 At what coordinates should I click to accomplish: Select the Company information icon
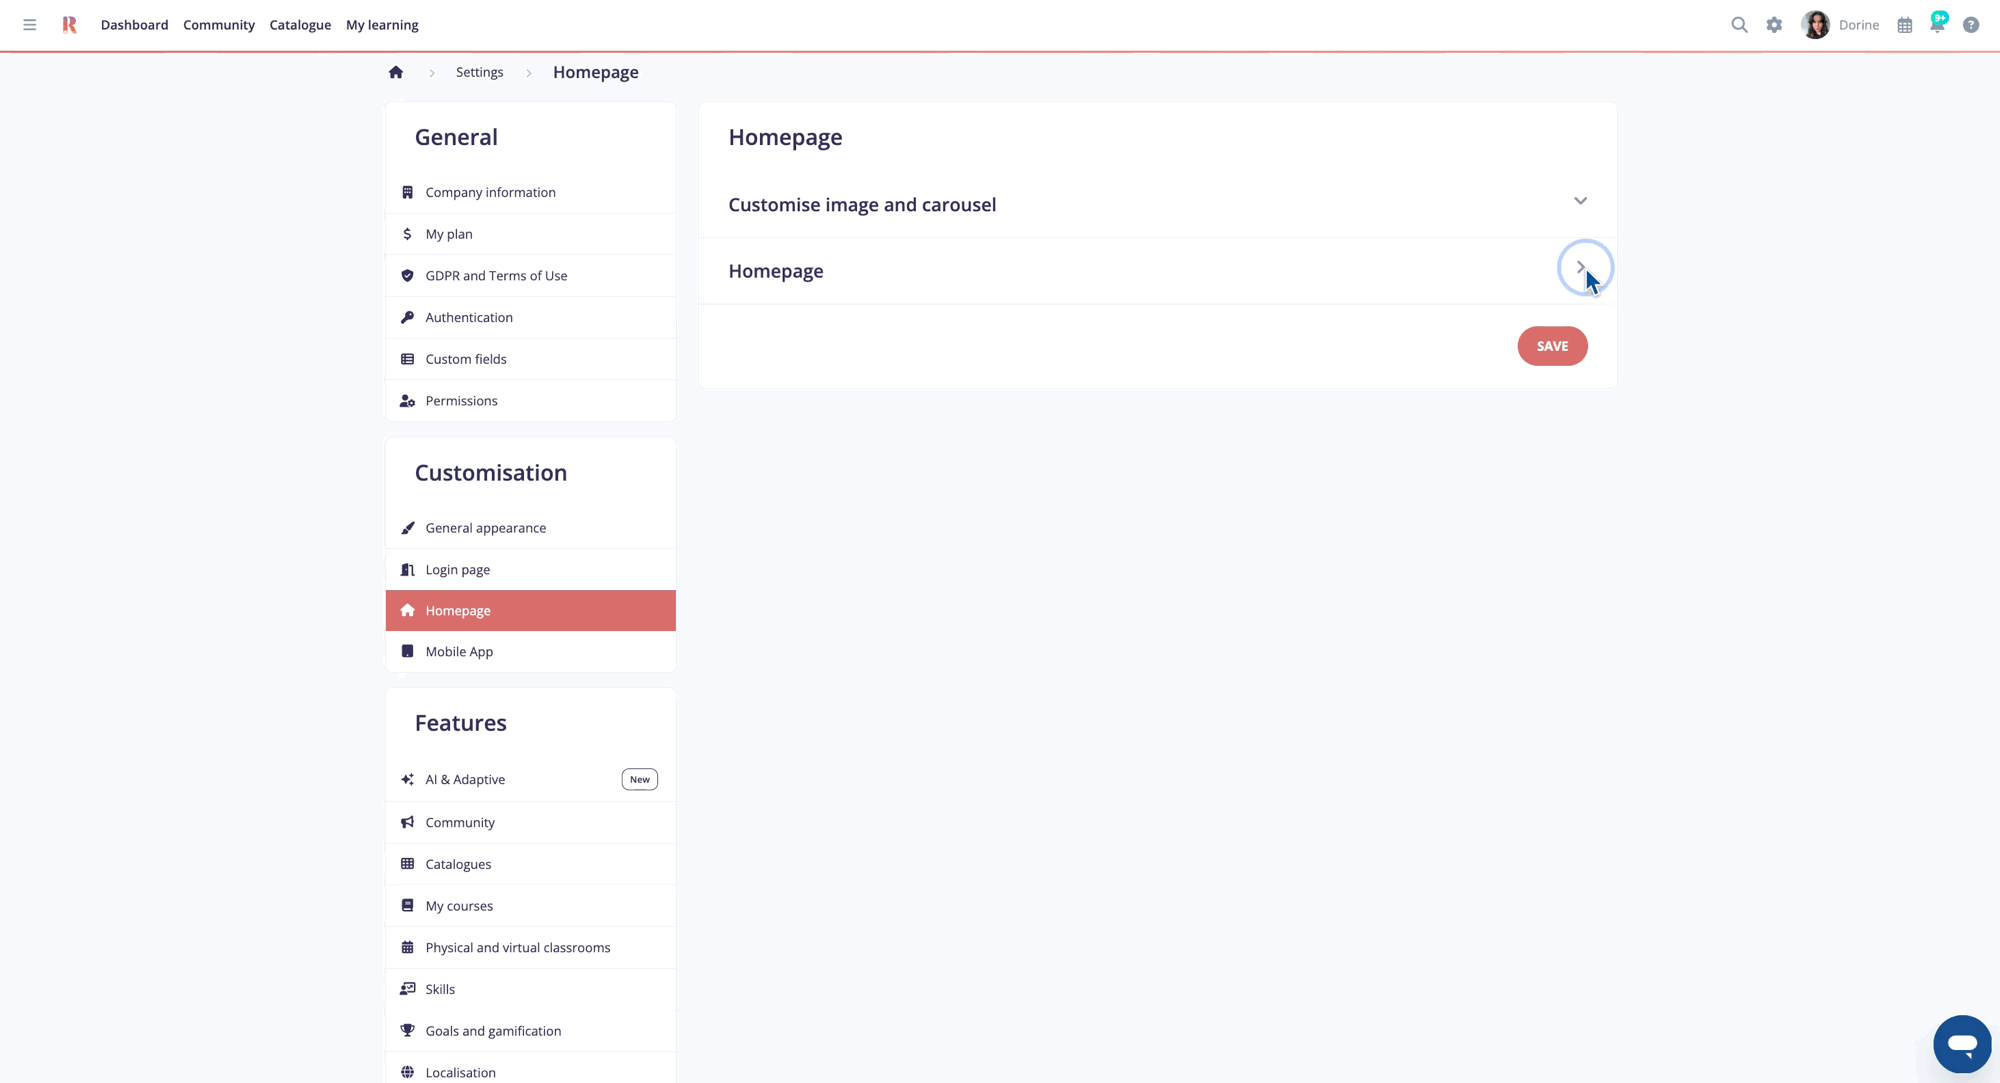click(x=407, y=191)
